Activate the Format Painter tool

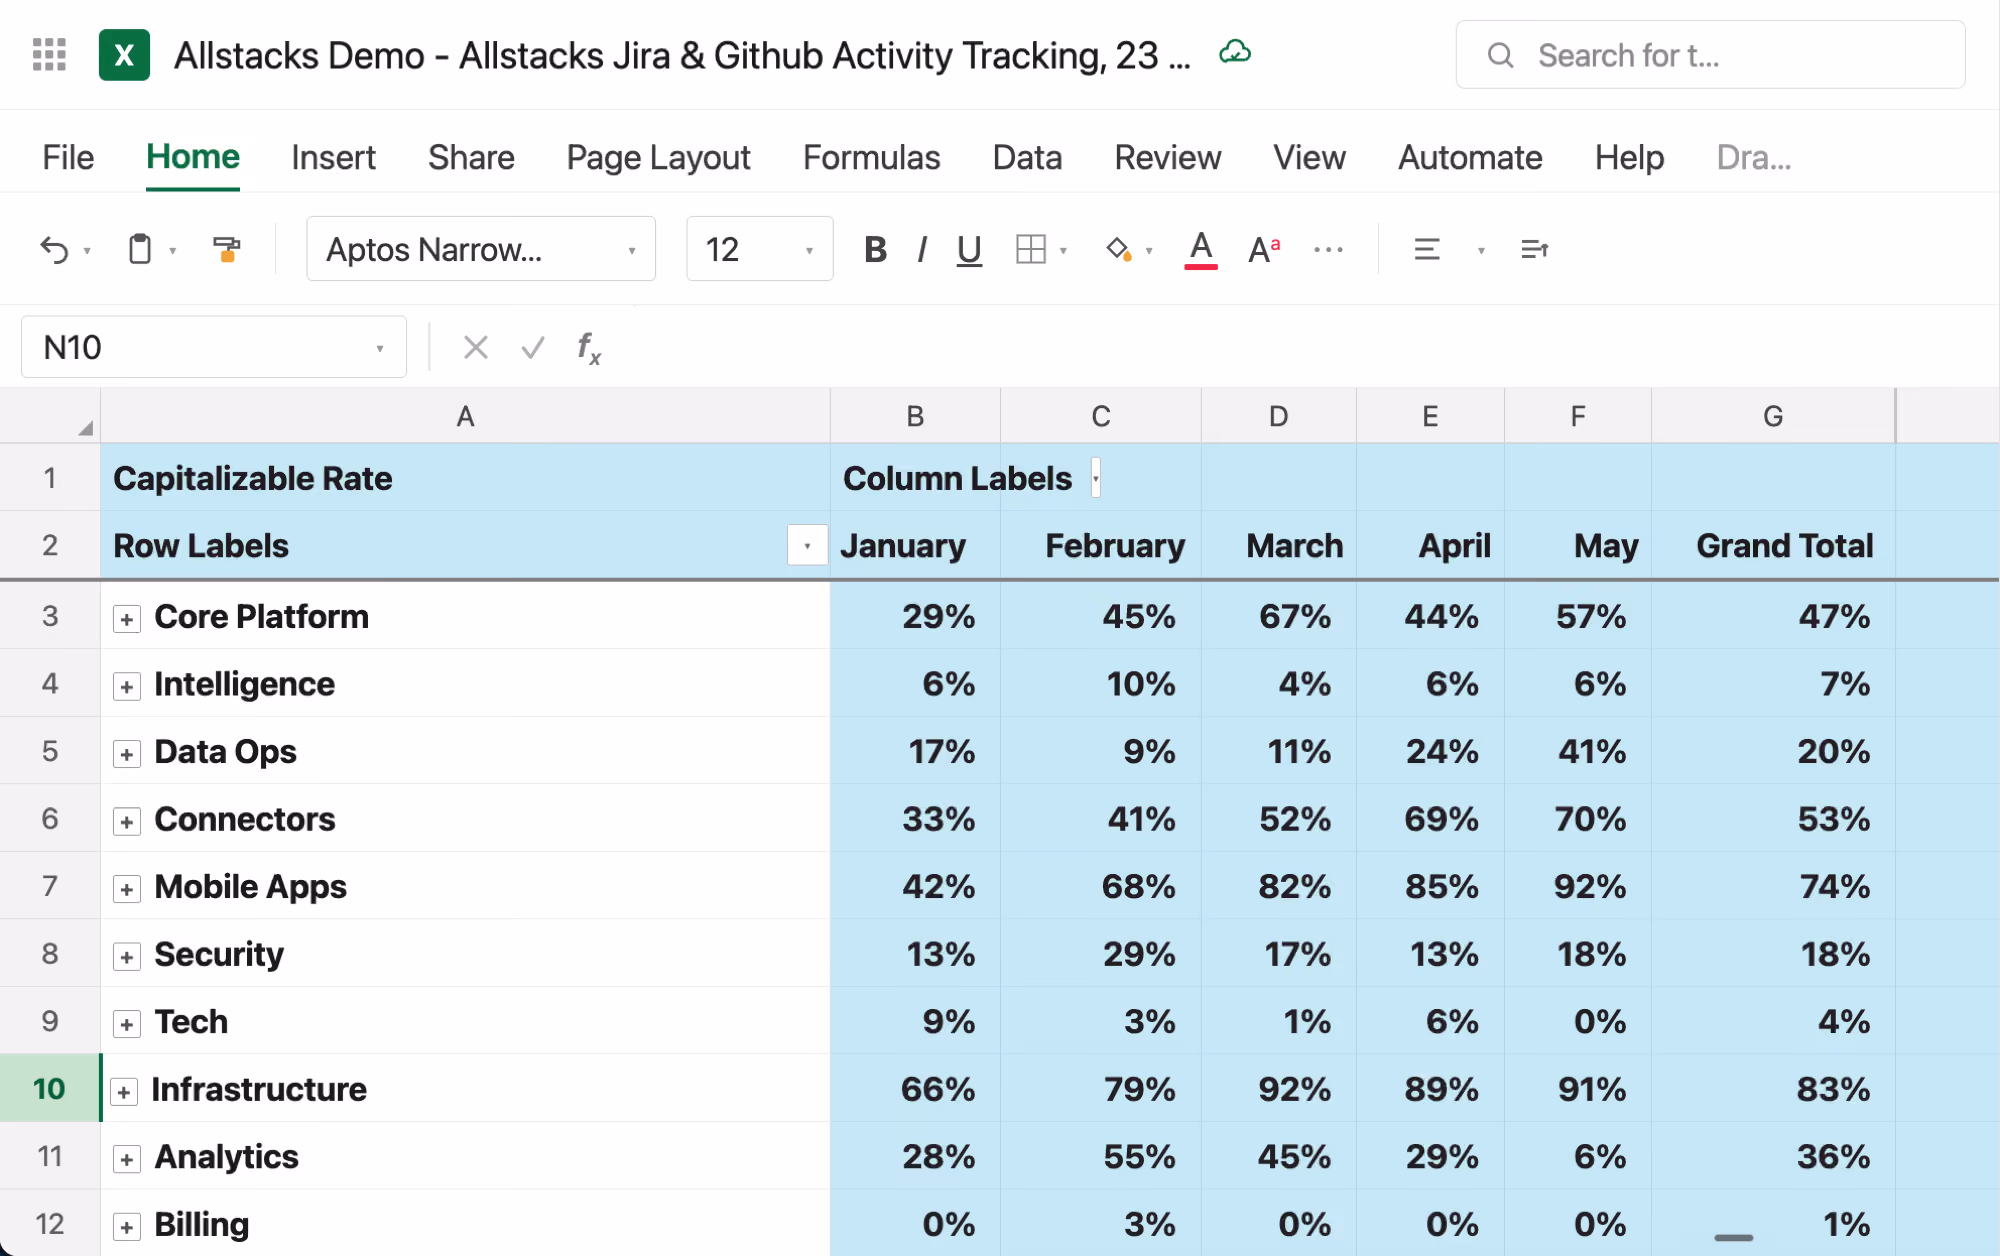click(227, 249)
